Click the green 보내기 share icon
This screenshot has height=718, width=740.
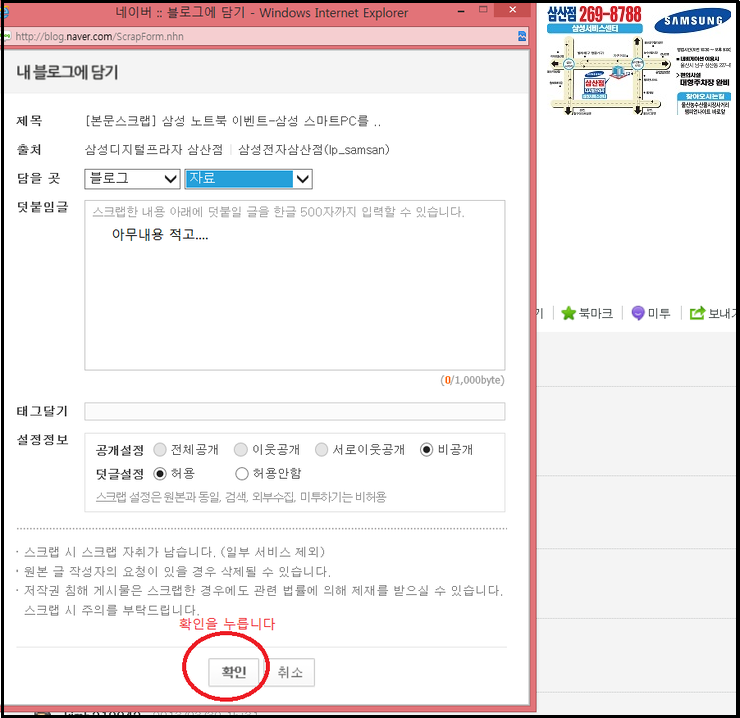(697, 313)
